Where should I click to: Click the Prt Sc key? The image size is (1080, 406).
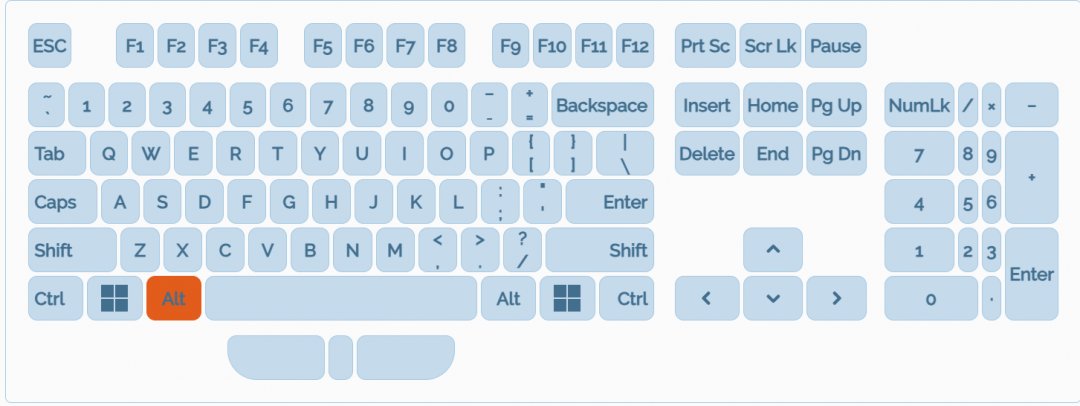(705, 46)
